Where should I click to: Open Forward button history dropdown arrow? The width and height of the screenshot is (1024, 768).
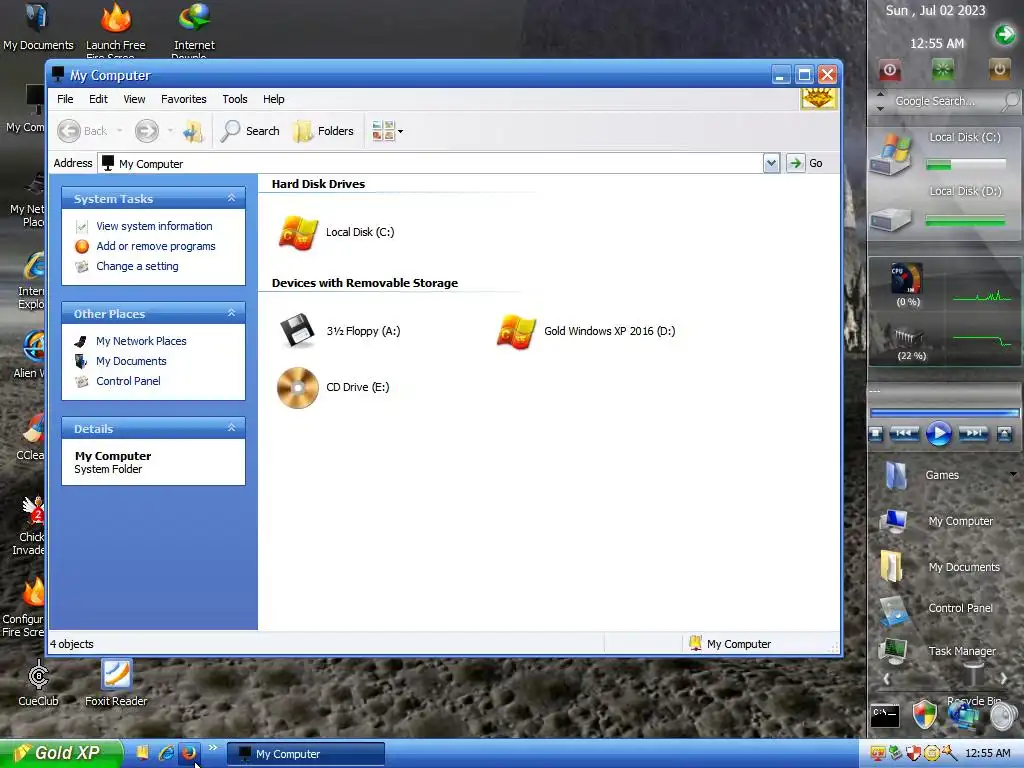click(x=170, y=131)
